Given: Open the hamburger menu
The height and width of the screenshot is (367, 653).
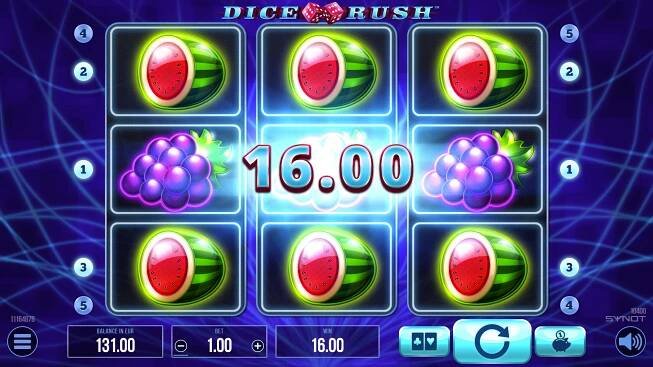Looking at the screenshot, I should (22, 342).
